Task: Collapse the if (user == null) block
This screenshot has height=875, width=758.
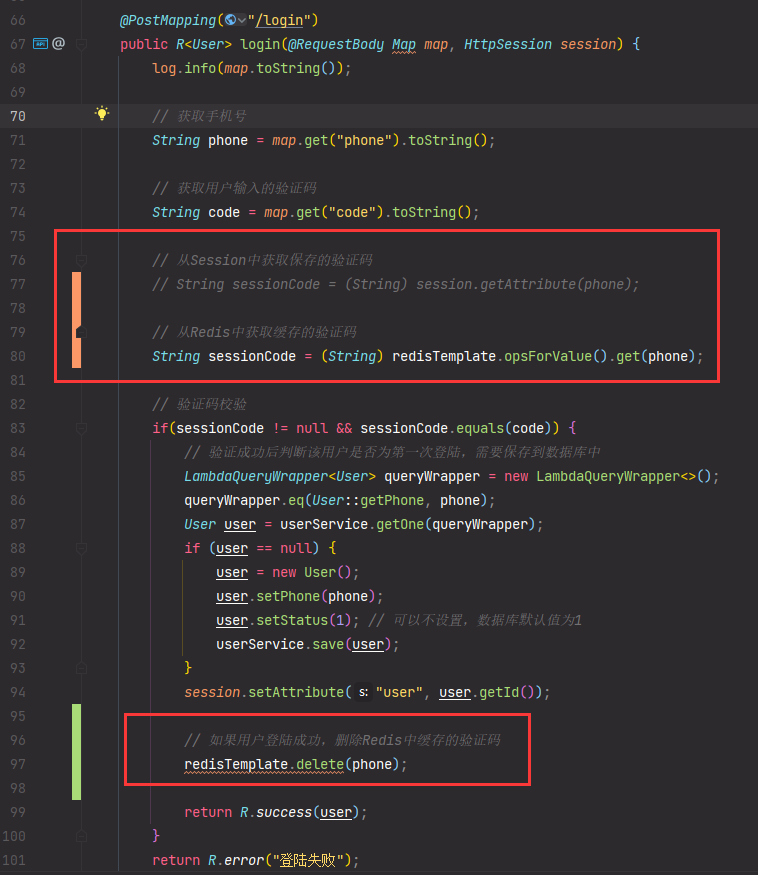Action: point(82,548)
